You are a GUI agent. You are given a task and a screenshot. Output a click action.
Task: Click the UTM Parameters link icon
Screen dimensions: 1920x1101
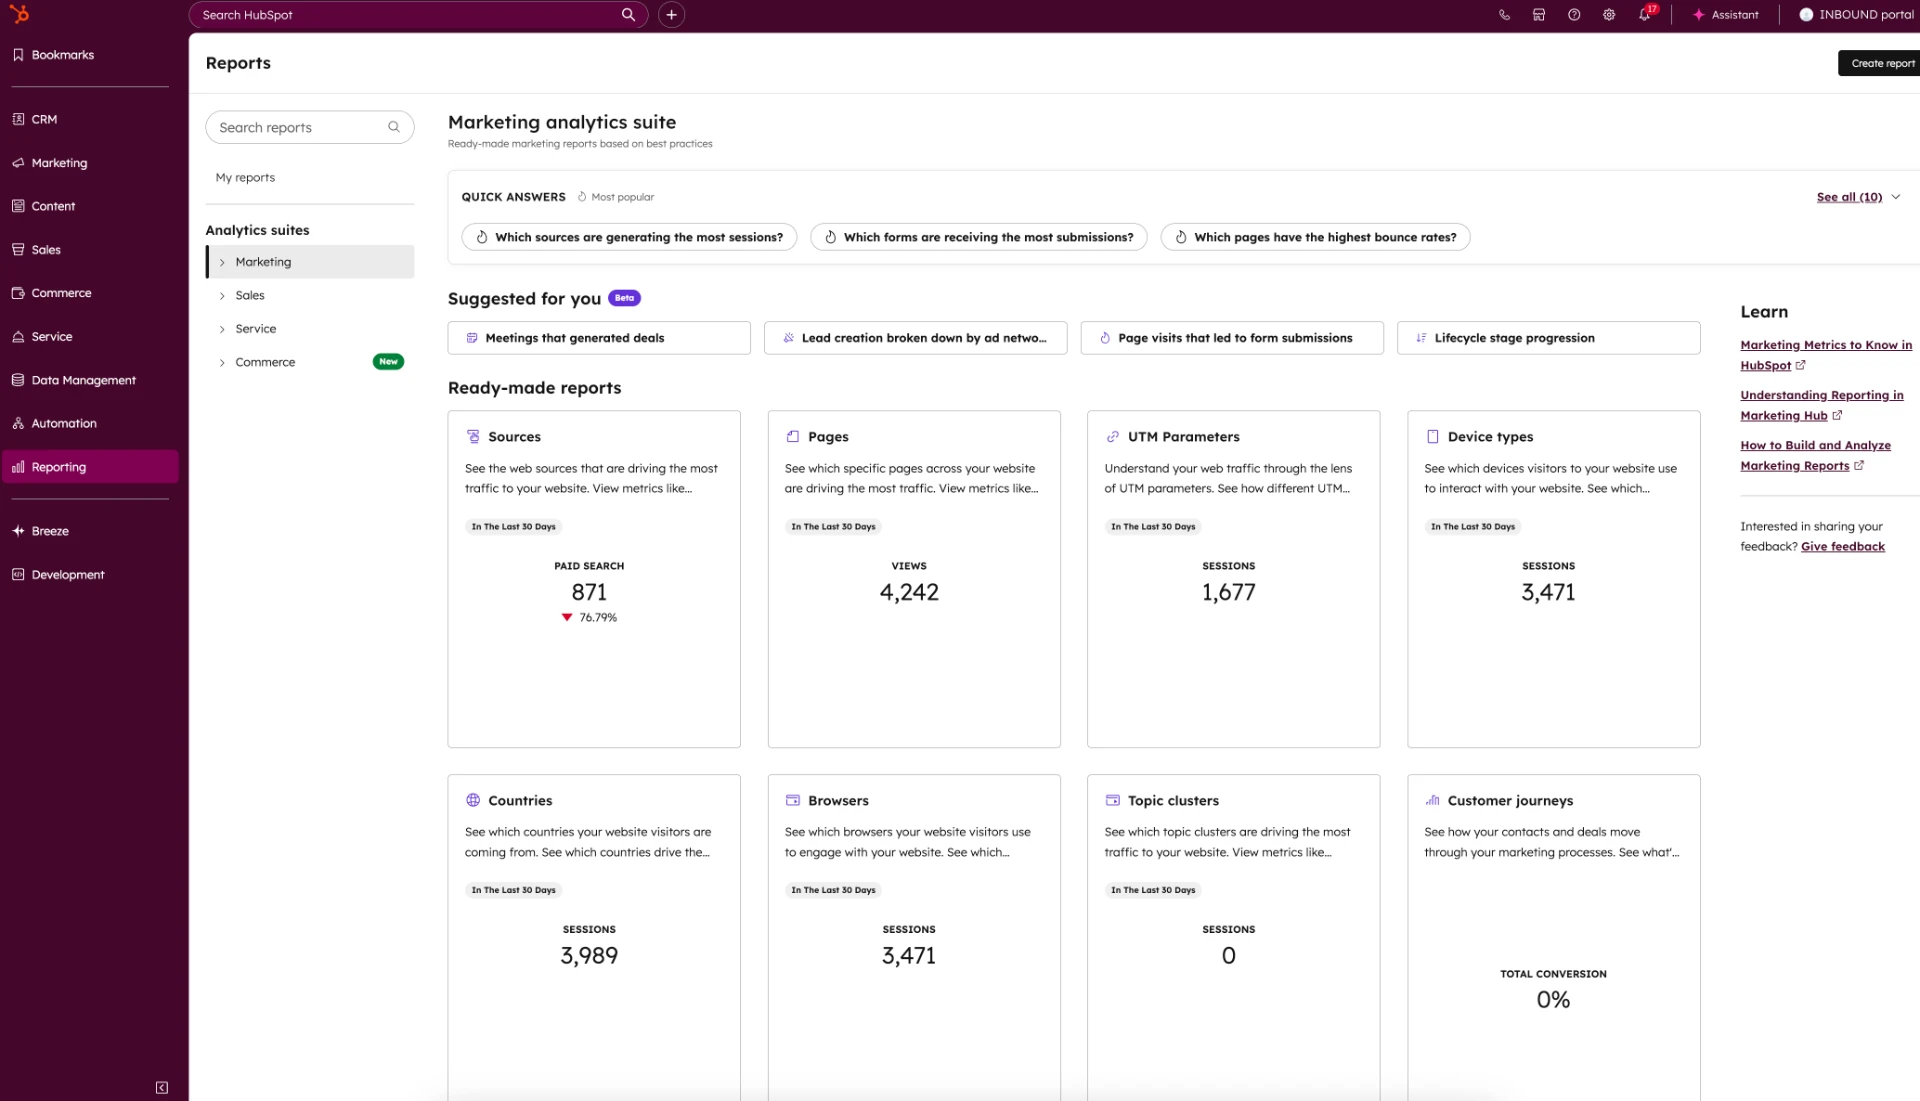(1113, 437)
